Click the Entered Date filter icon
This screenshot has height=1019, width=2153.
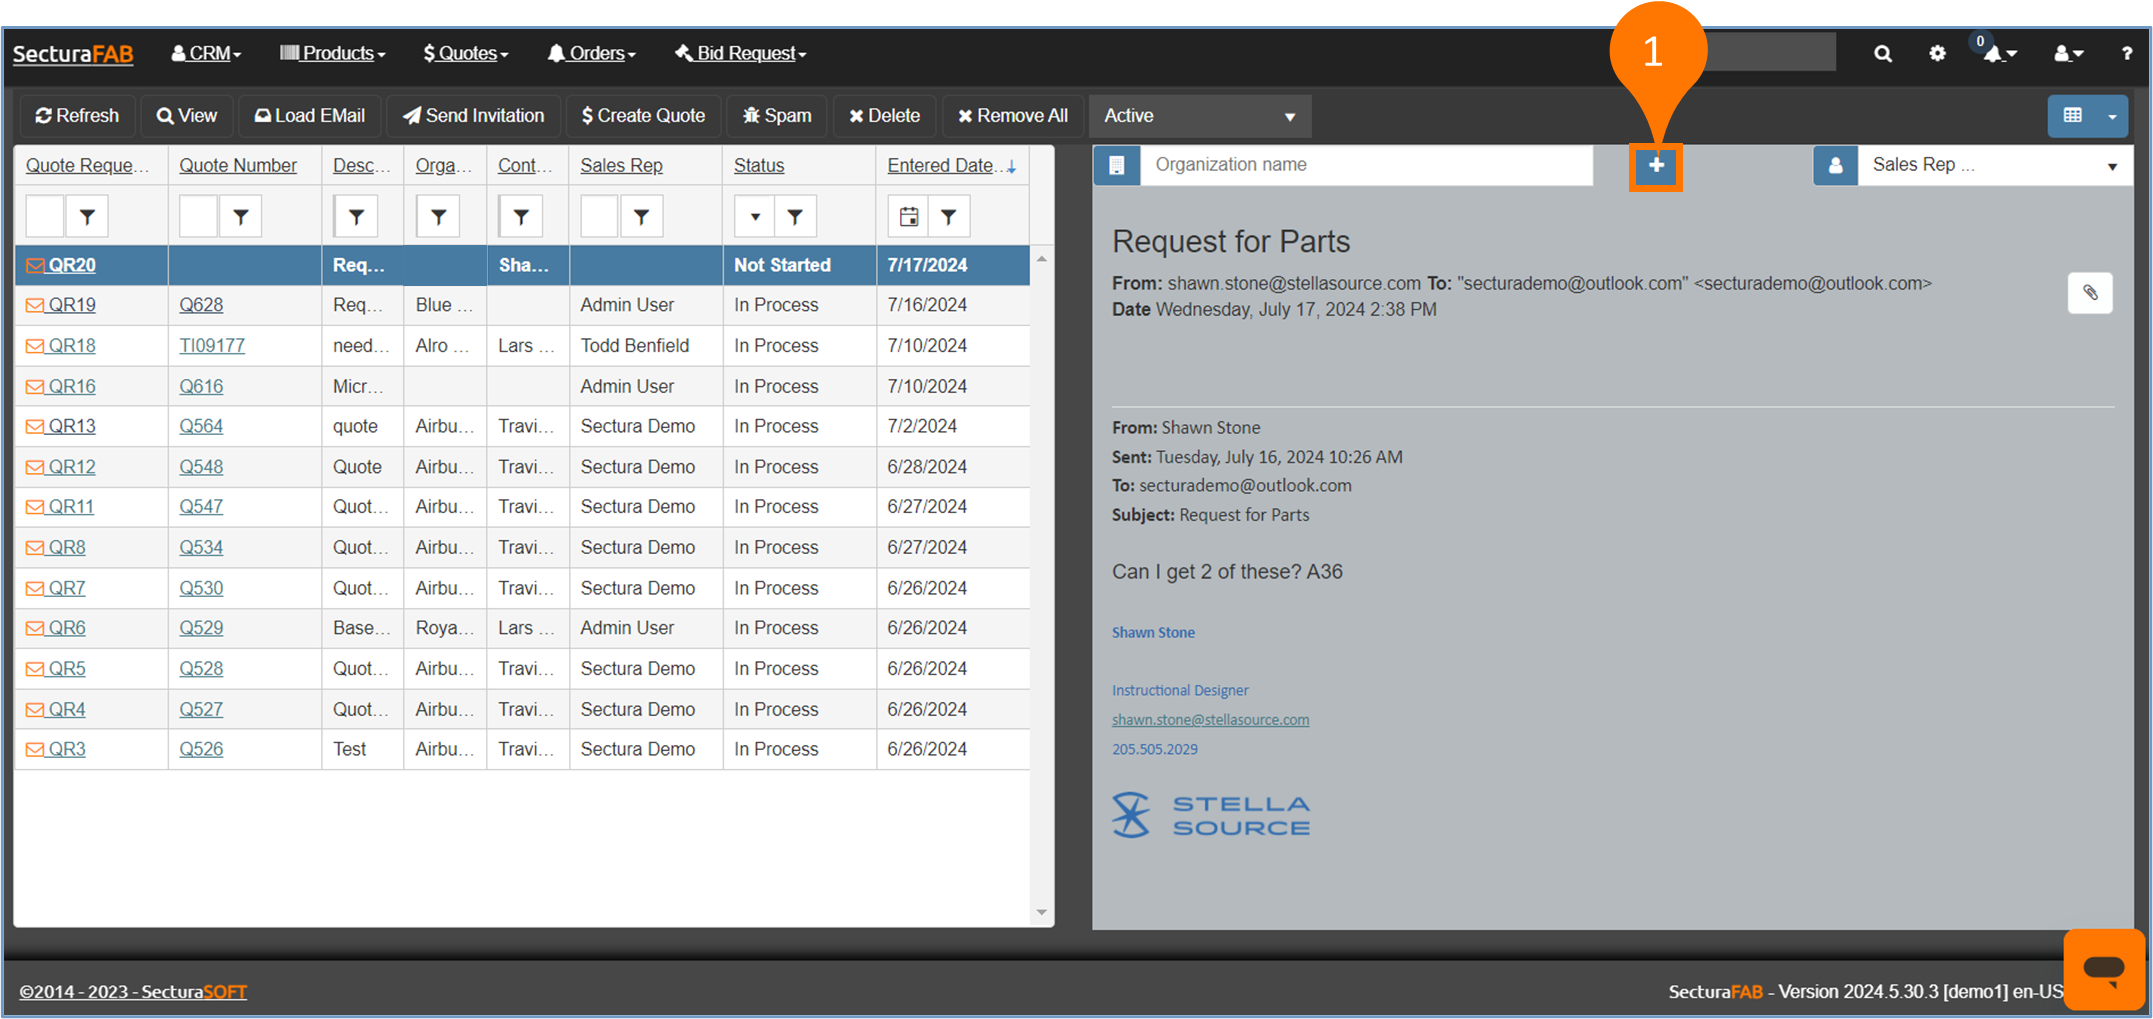(x=949, y=216)
